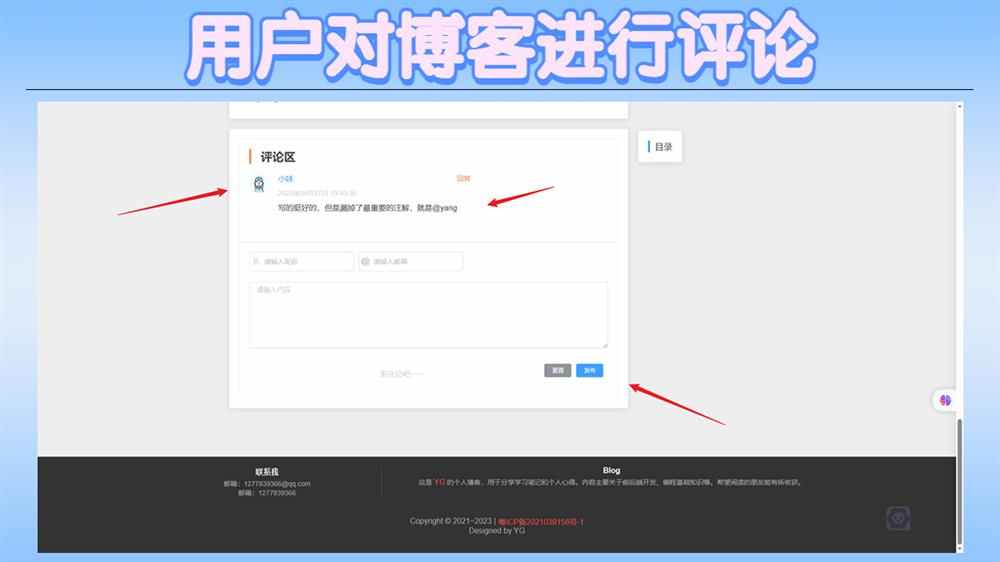
Task: Open the red ICP registration link in footer
Action: 541,522
